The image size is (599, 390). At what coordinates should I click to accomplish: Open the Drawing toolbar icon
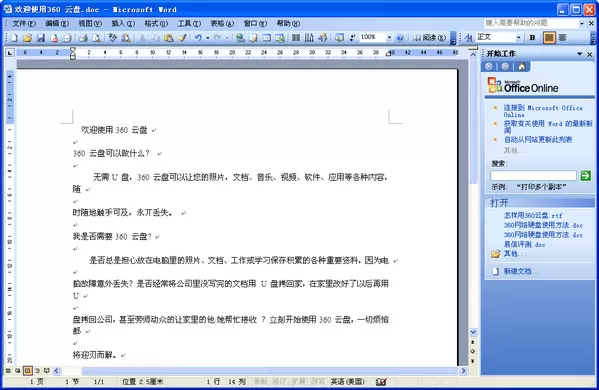pos(323,38)
